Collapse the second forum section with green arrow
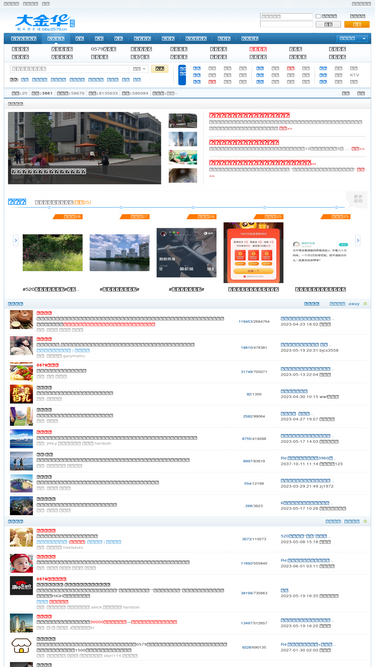The image size is (375, 667). pyautogui.click(x=365, y=521)
